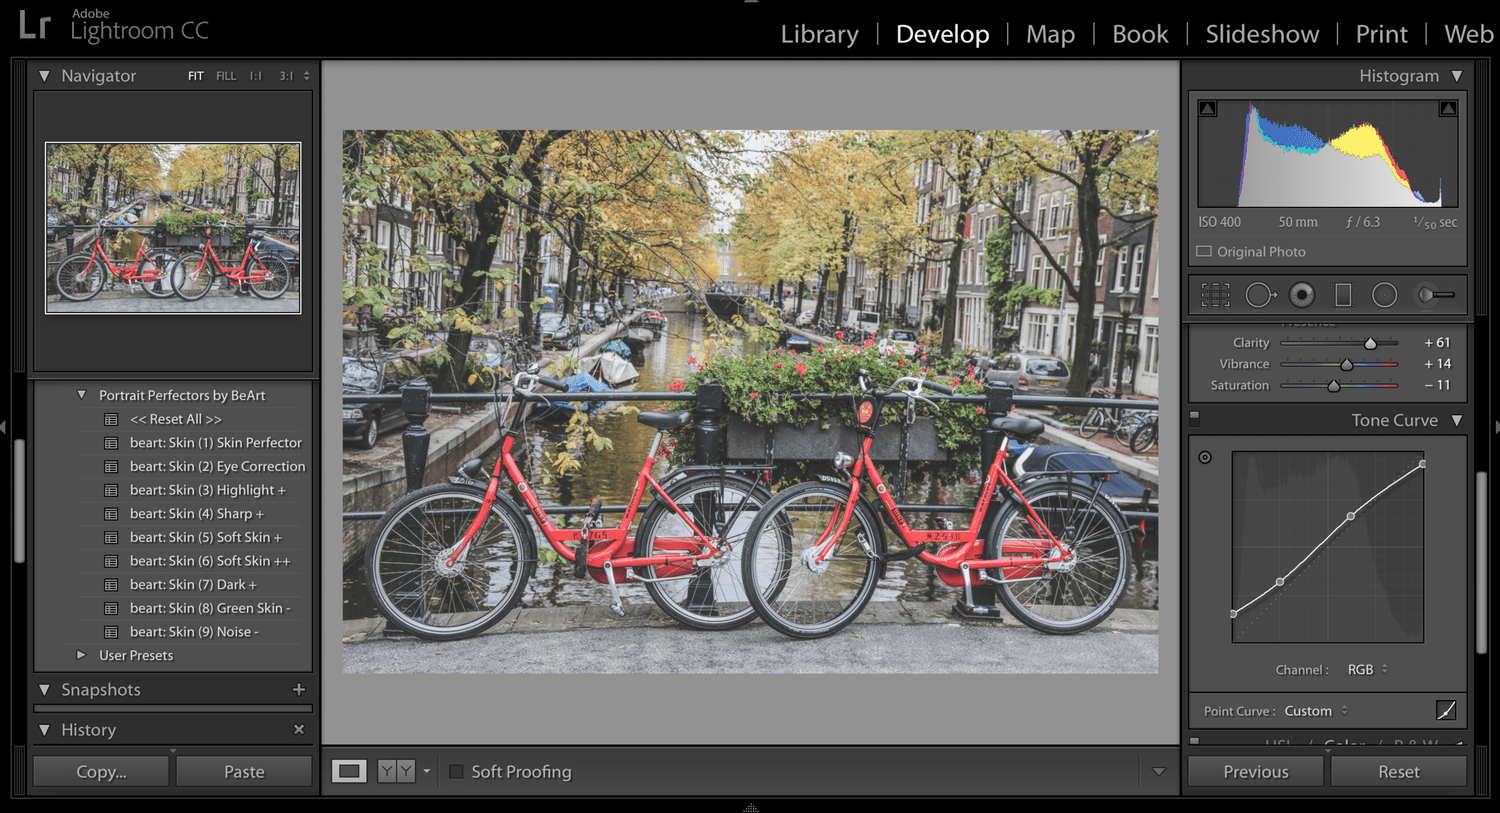This screenshot has width=1500, height=813.
Task: Open the Tone Curve point editor icon
Action: pyautogui.click(x=1446, y=710)
